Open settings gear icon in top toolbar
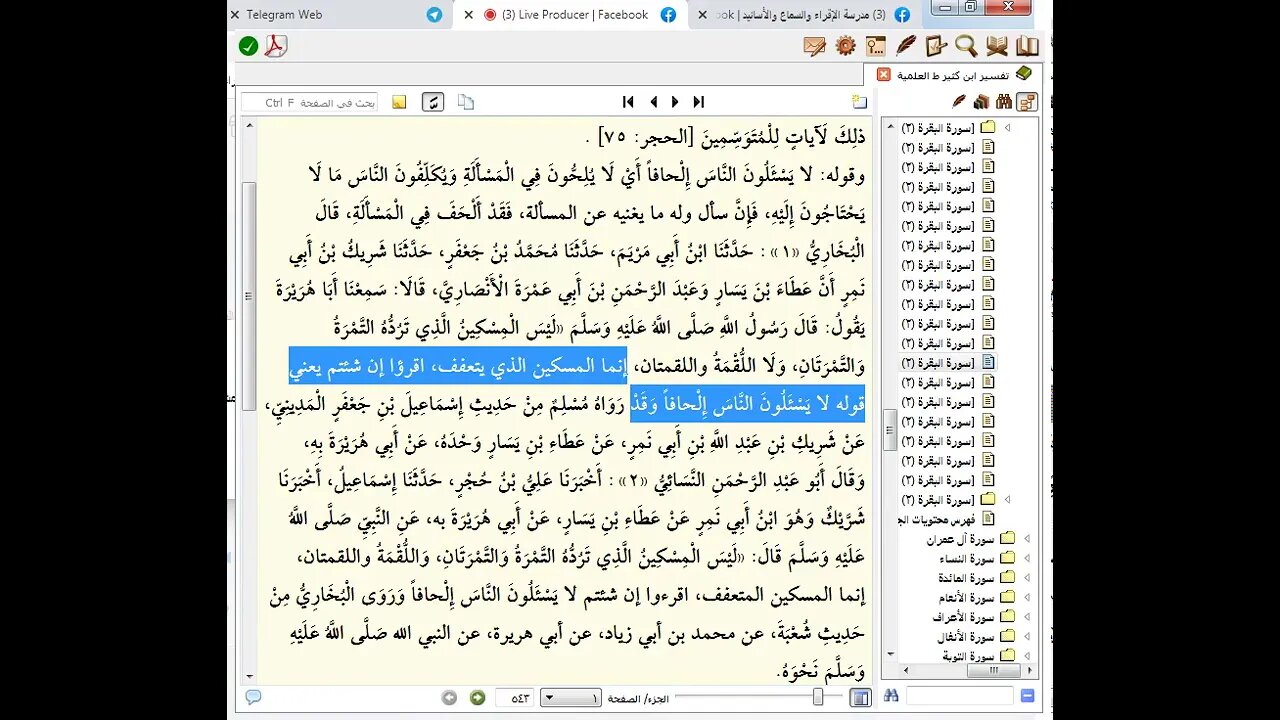 pos(845,45)
